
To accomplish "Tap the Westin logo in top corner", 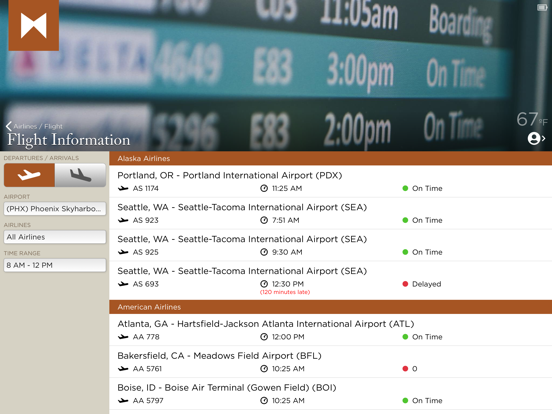I will click(33, 25).
